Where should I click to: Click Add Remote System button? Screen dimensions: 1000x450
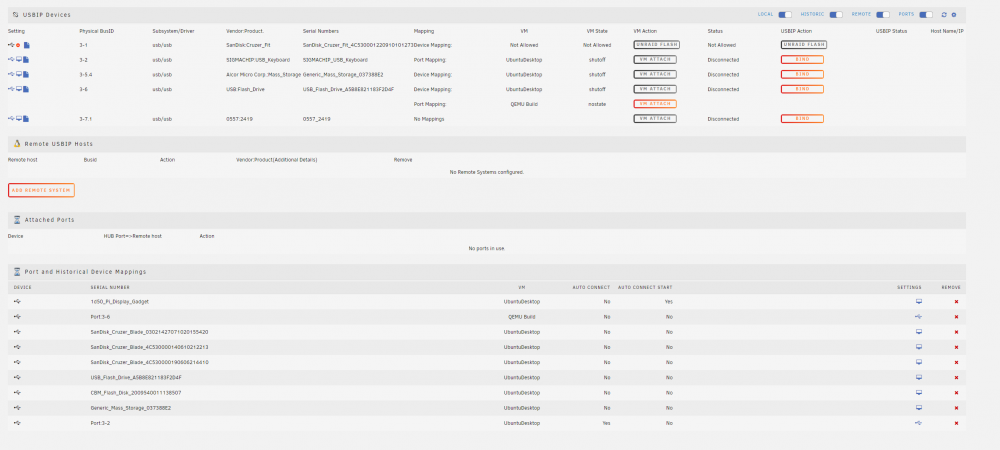41,190
